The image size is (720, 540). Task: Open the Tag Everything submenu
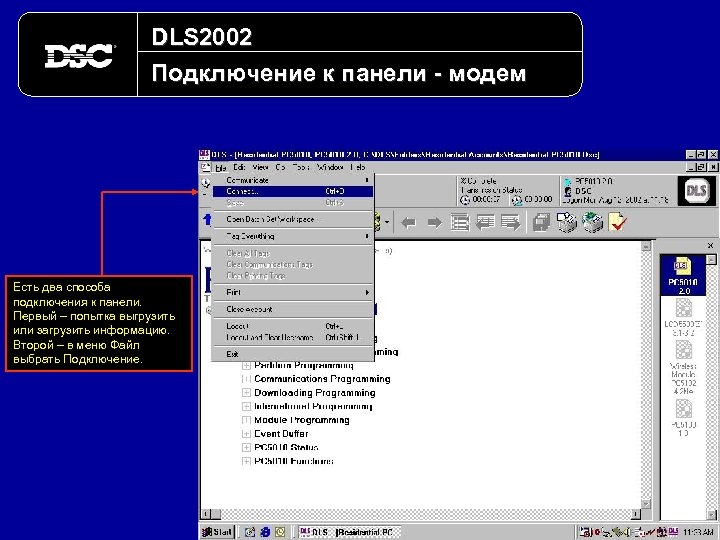(x=293, y=236)
